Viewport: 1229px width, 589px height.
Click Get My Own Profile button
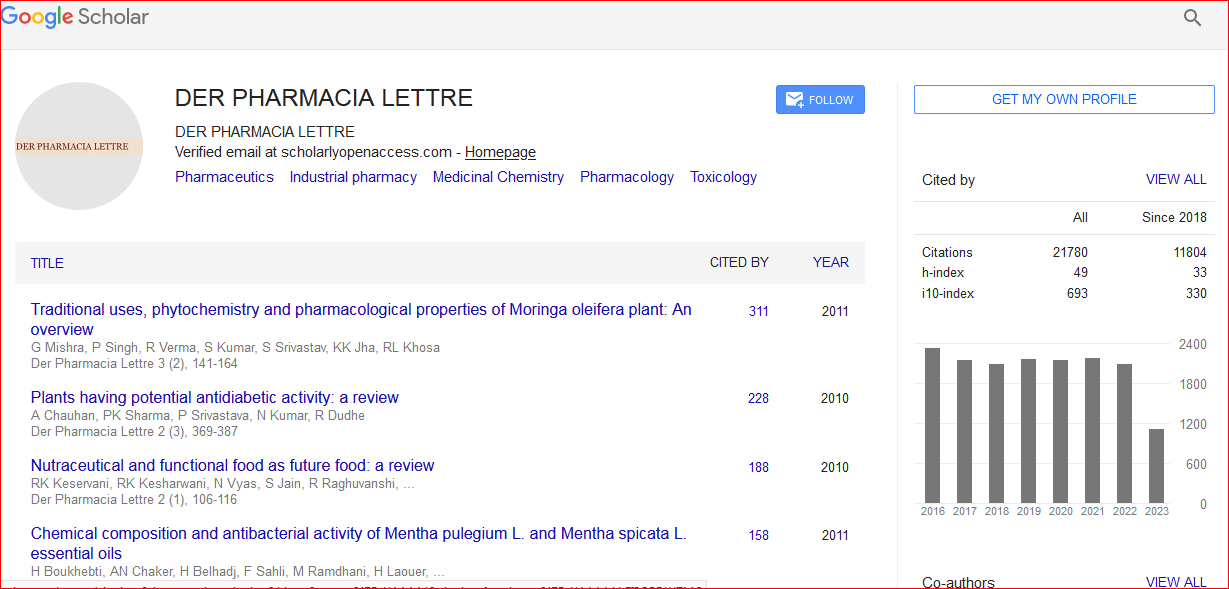click(x=1064, y=99)
